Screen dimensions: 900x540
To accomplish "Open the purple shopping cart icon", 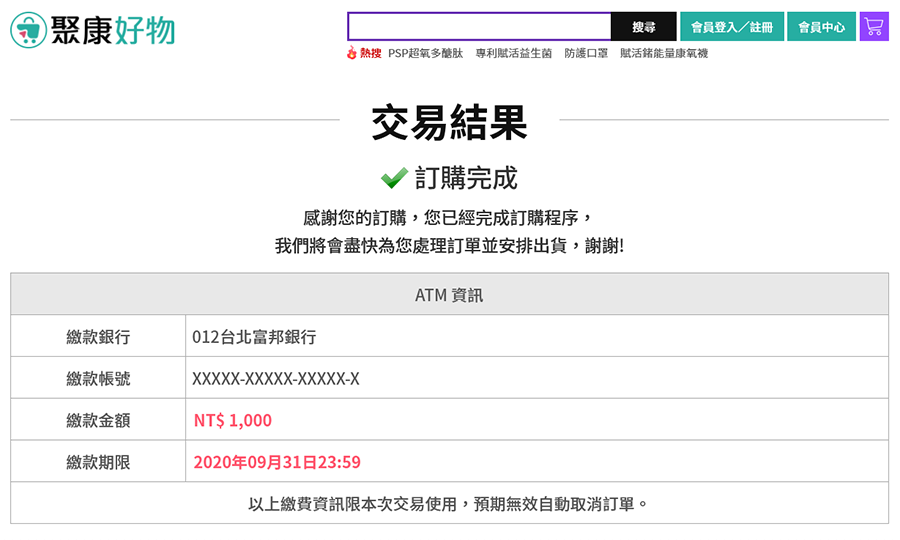I will [x=874, y=26].
